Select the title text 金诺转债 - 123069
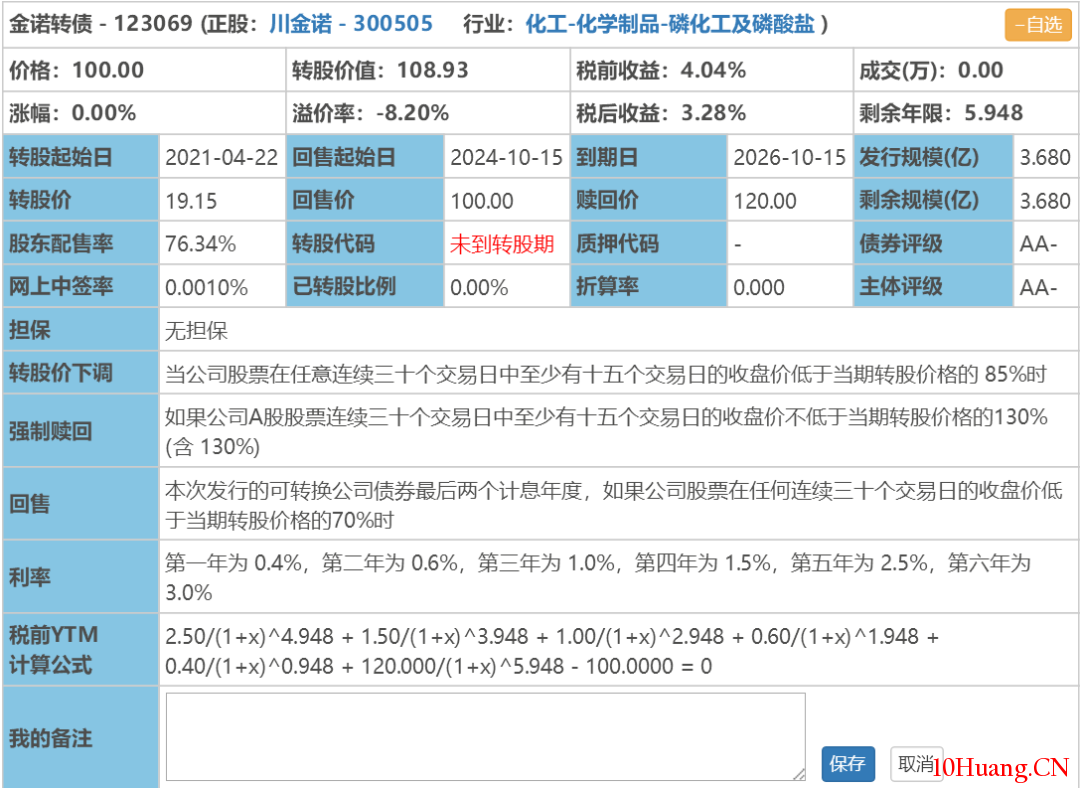The height and width of the screenshot is (788, 1080). point(101,24)
